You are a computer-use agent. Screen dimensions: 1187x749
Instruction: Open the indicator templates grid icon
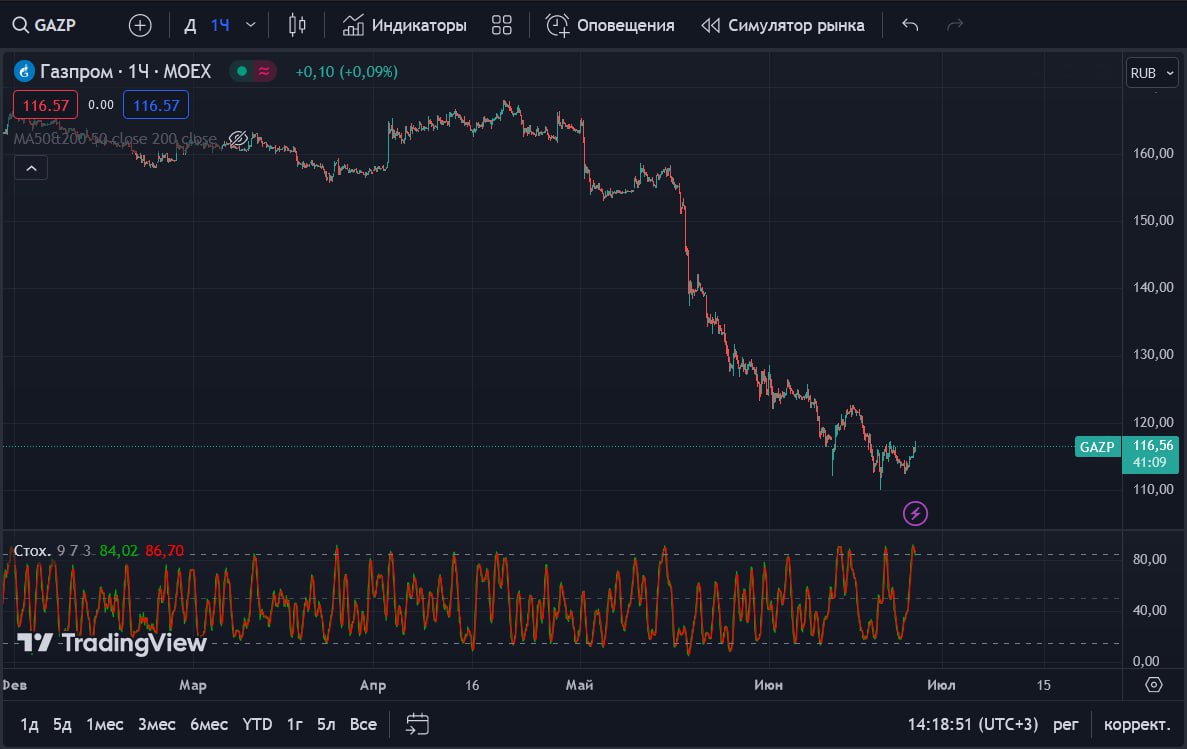(x=501, y=25)
